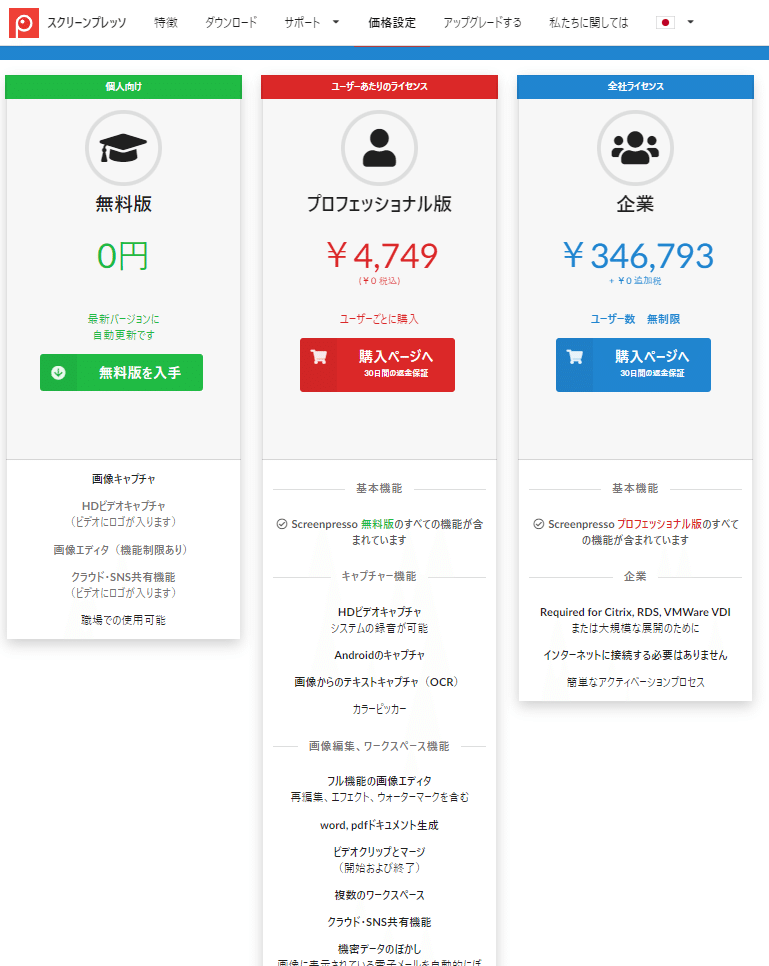Open the ダウンロード menu item

coord(231,23)
